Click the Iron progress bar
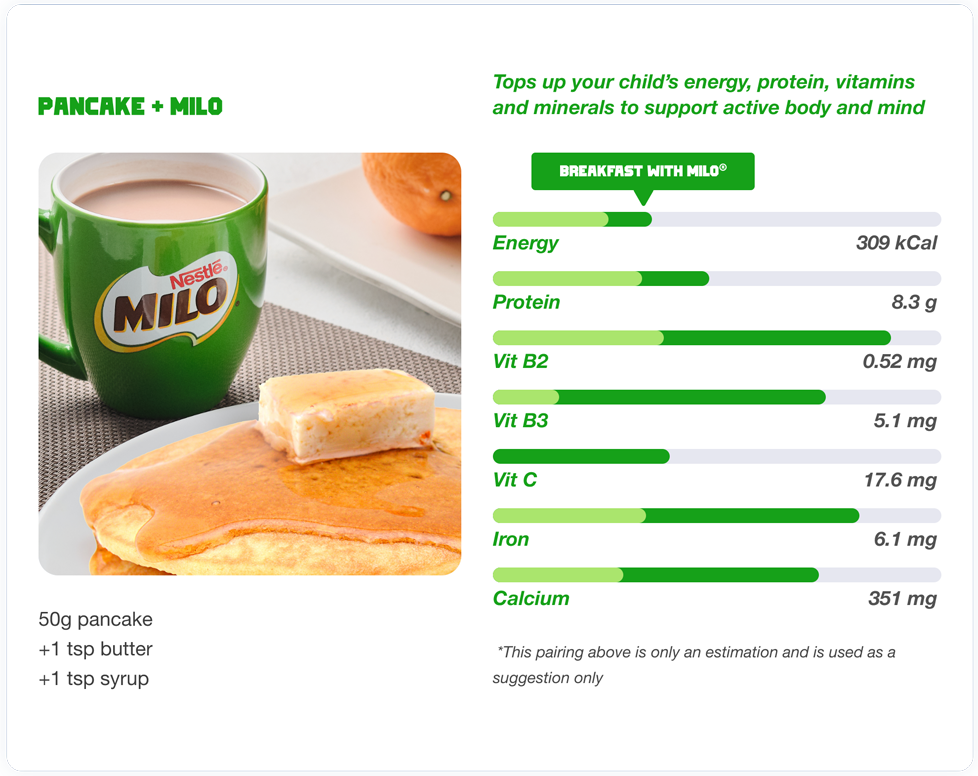 [x=717, y=515]
